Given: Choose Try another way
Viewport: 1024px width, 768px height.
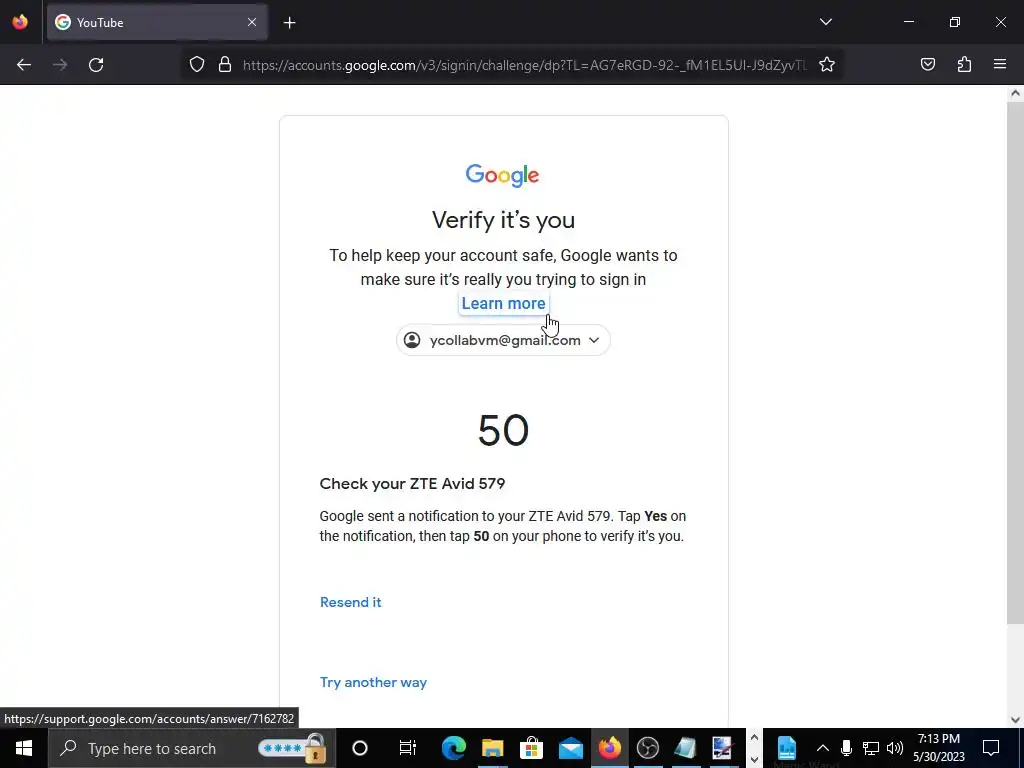Looking at the screenshot, I should pyautogui.click(x=374, y=682).
